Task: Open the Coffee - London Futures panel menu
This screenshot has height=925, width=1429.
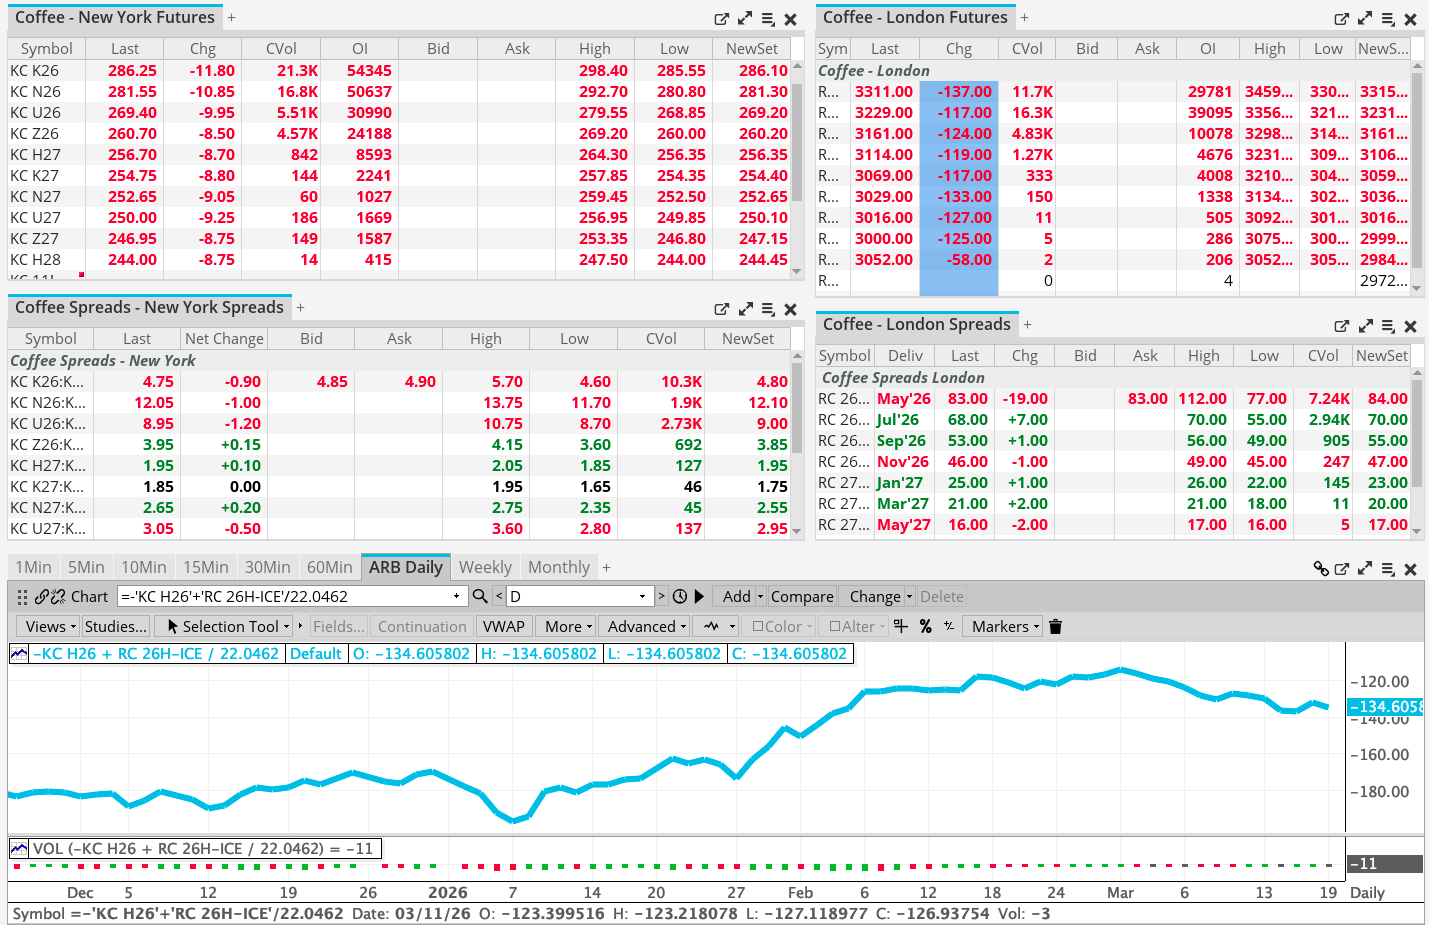Action: coord(1388,19)
